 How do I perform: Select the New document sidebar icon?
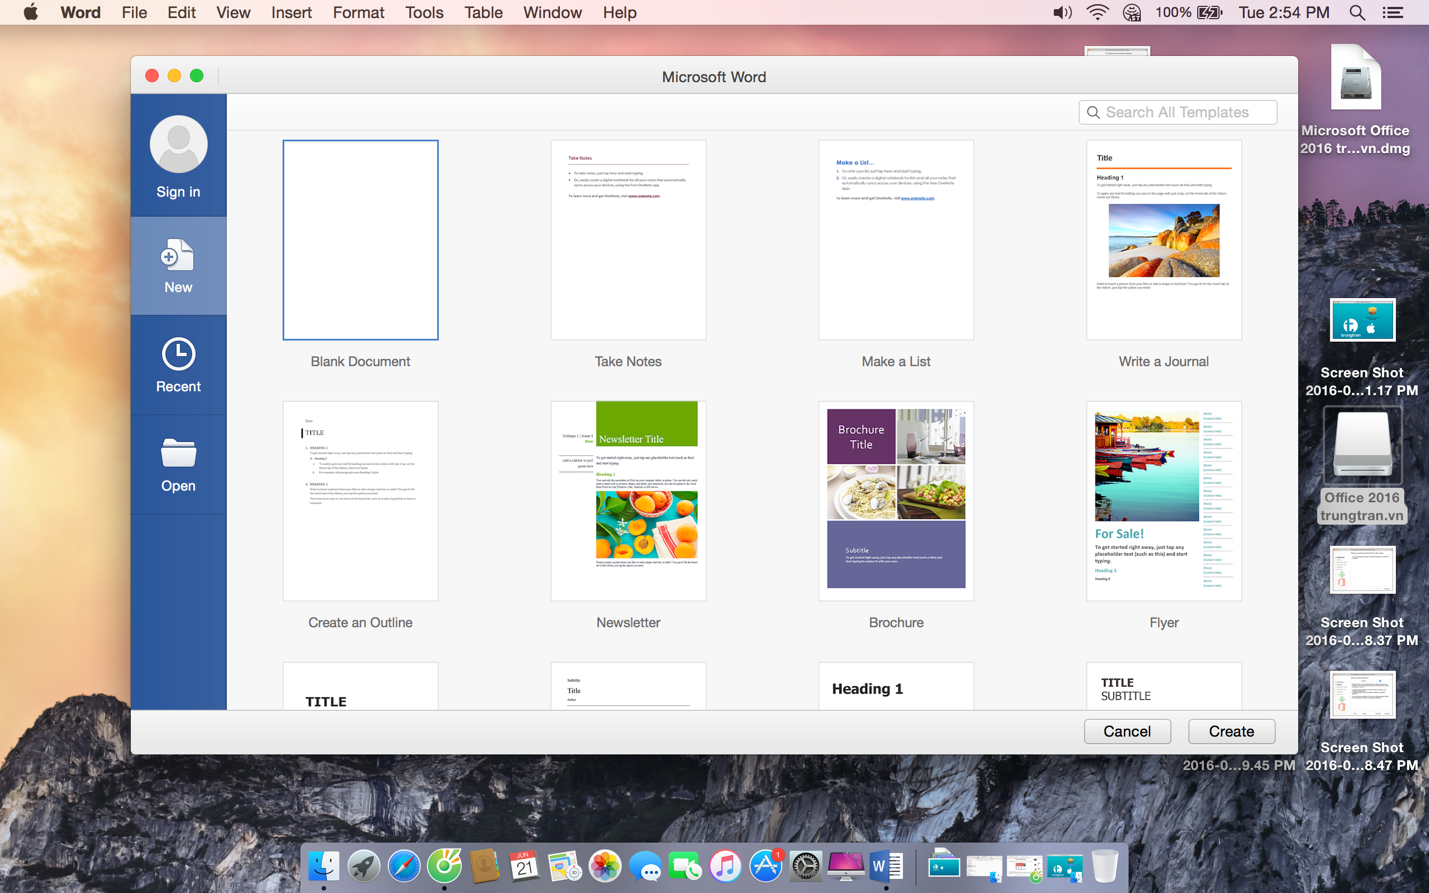tap(178, 256)
